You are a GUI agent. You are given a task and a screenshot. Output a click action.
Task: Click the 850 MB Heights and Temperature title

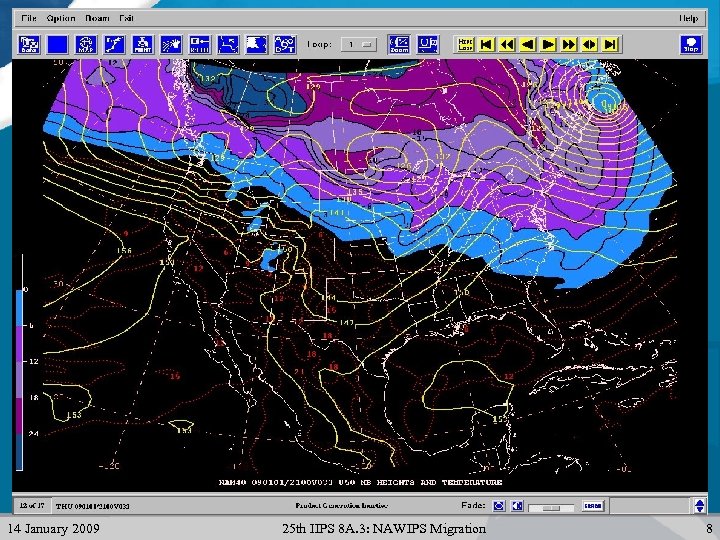pos(360,482)
